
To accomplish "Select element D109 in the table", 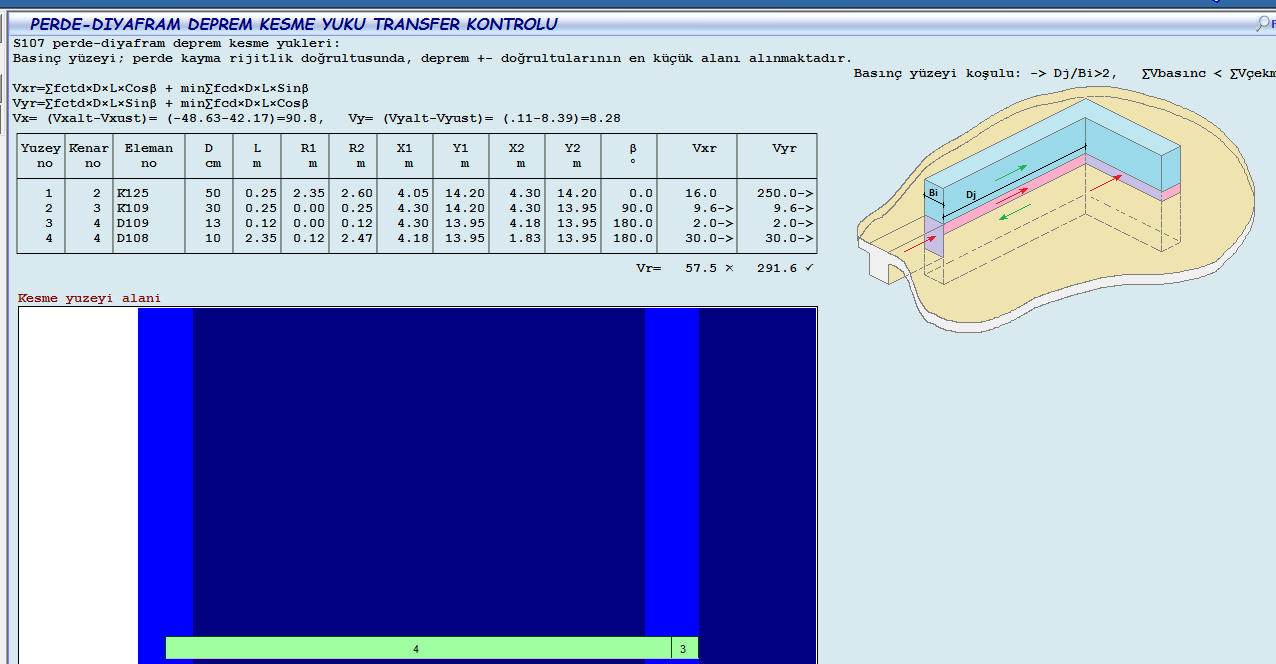I will (133, 223).
